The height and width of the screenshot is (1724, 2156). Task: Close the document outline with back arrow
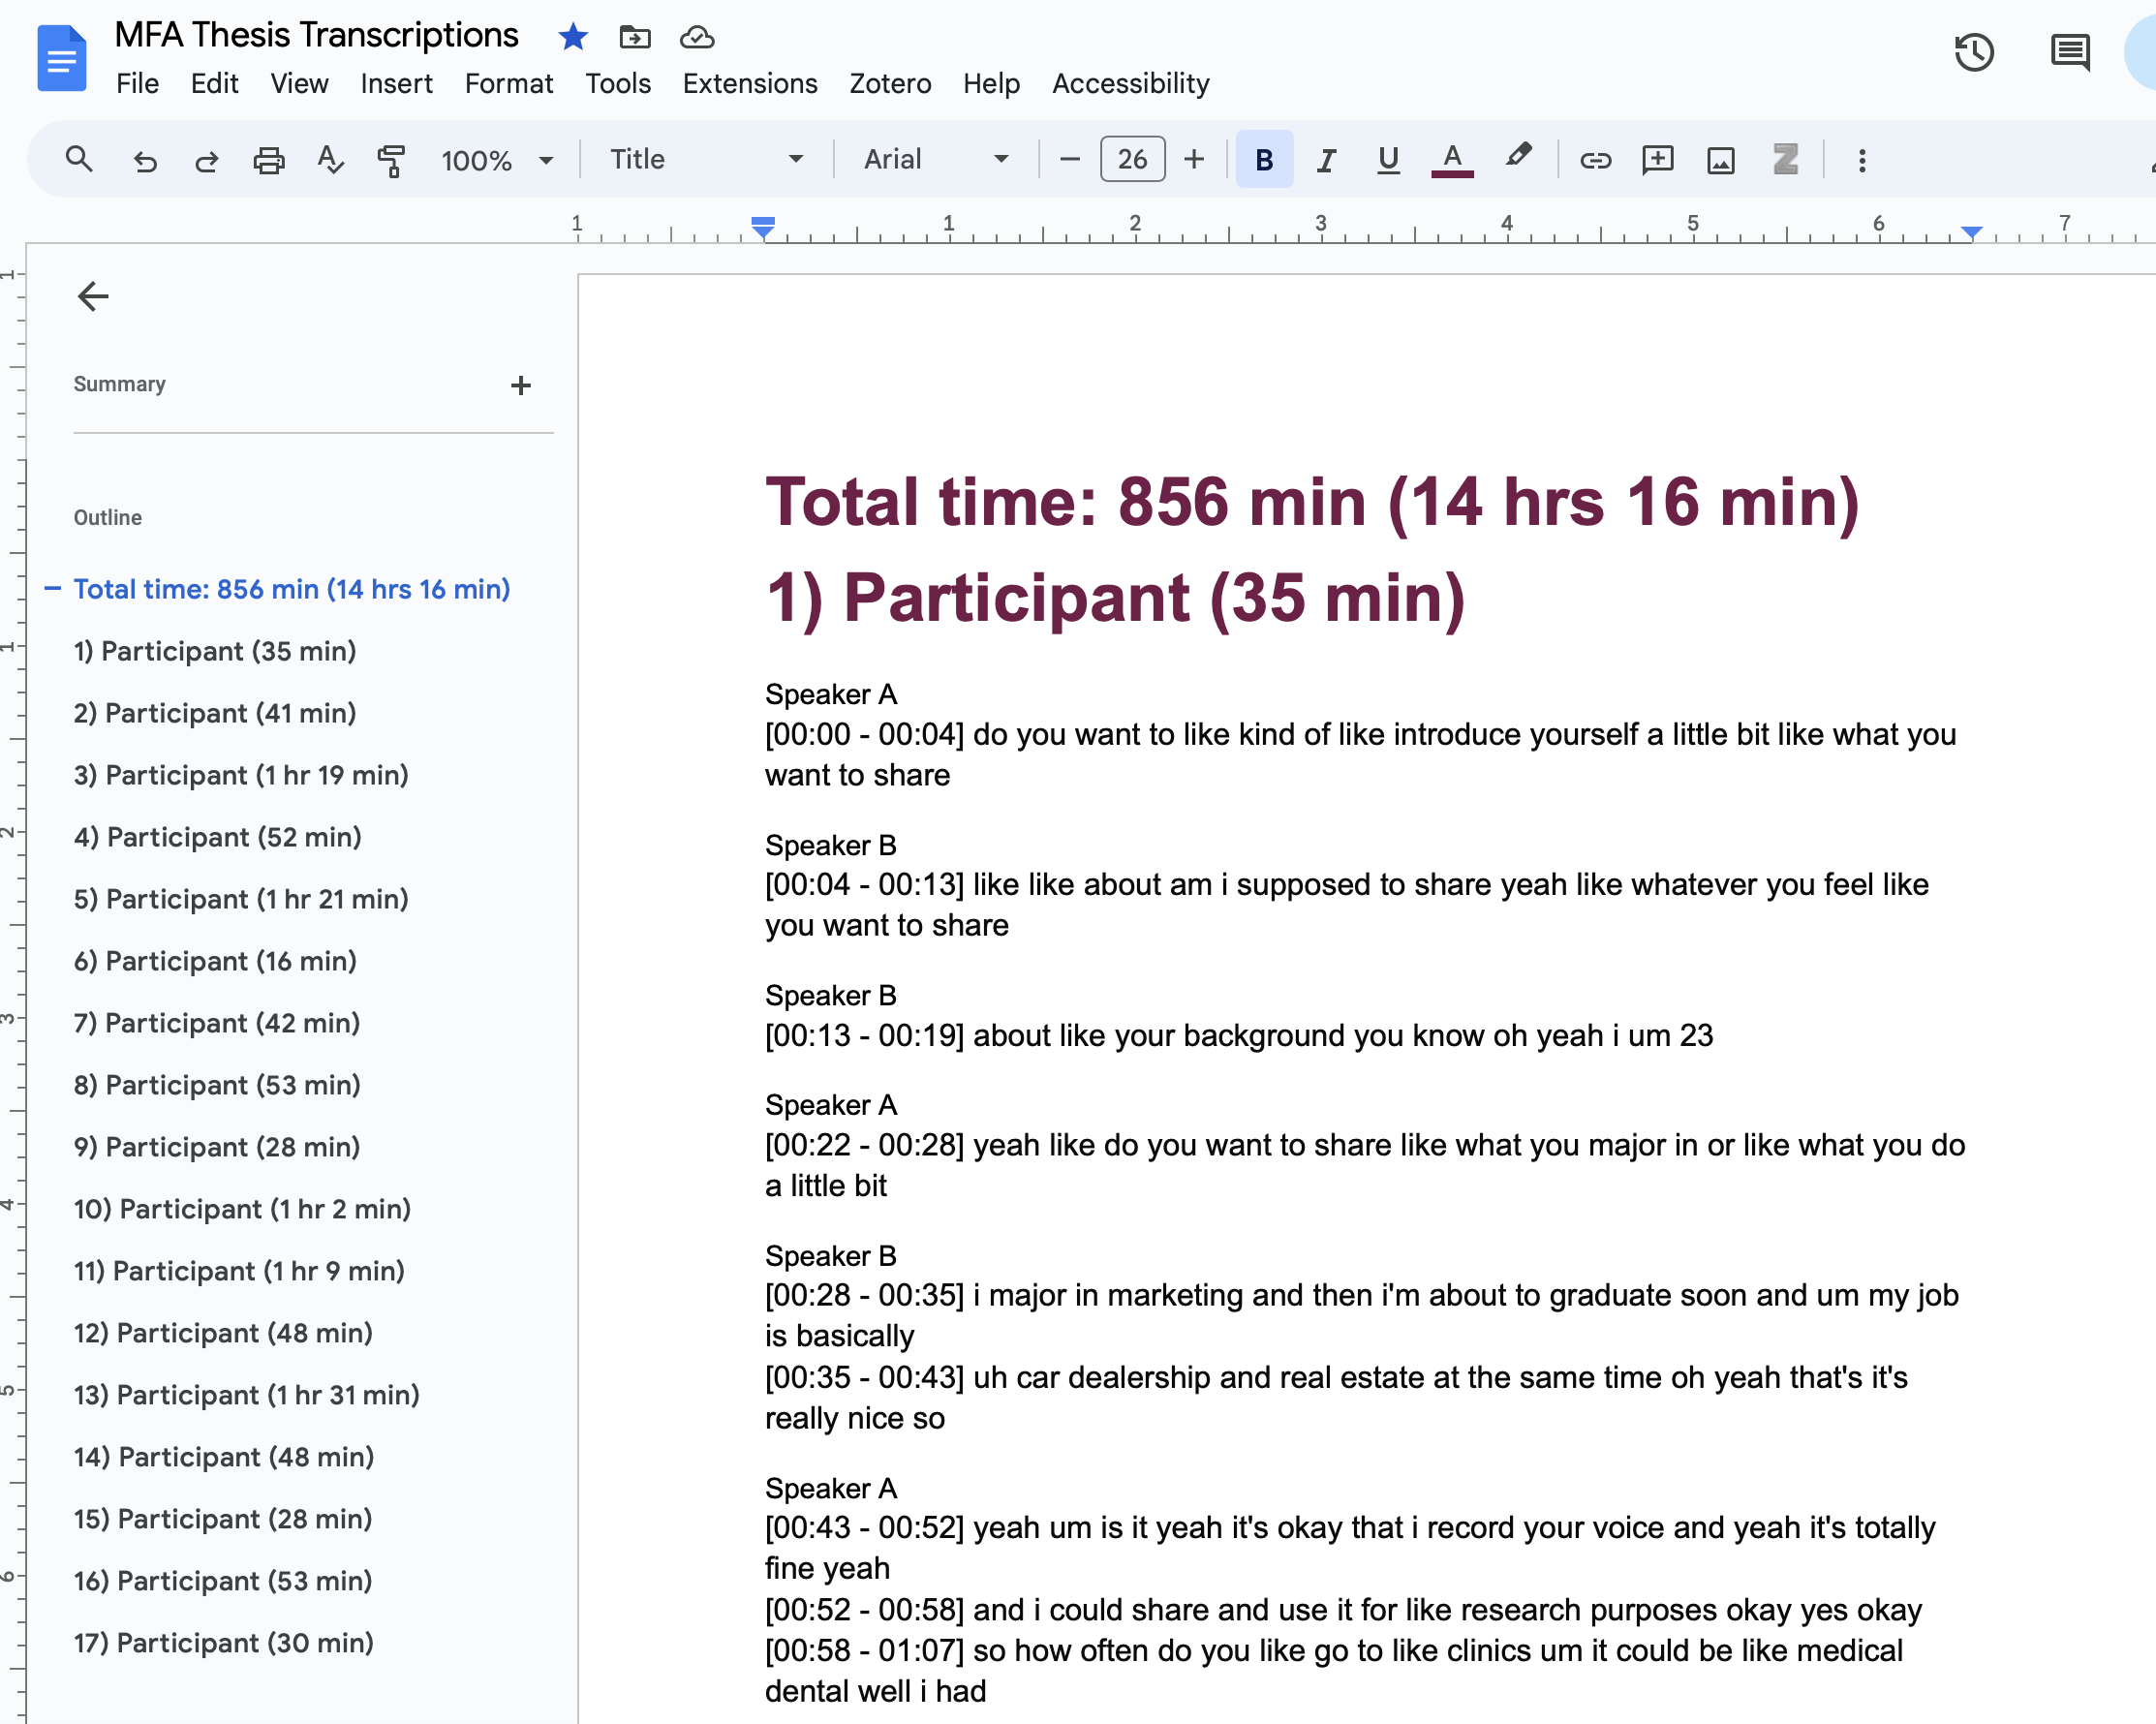(93, 296)
